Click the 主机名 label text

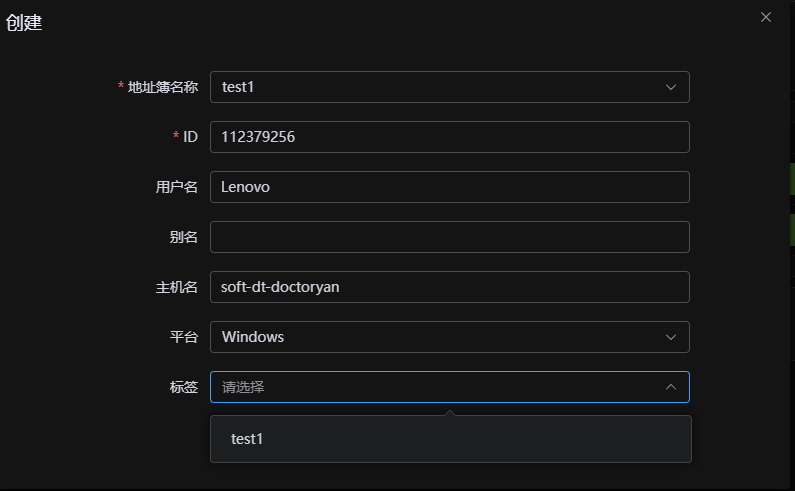pos(177,287)
